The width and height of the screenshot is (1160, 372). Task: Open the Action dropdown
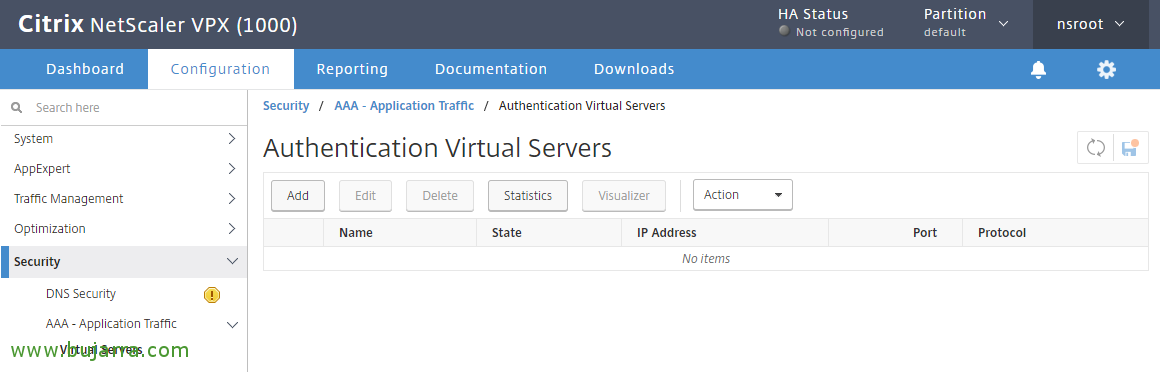743,195
